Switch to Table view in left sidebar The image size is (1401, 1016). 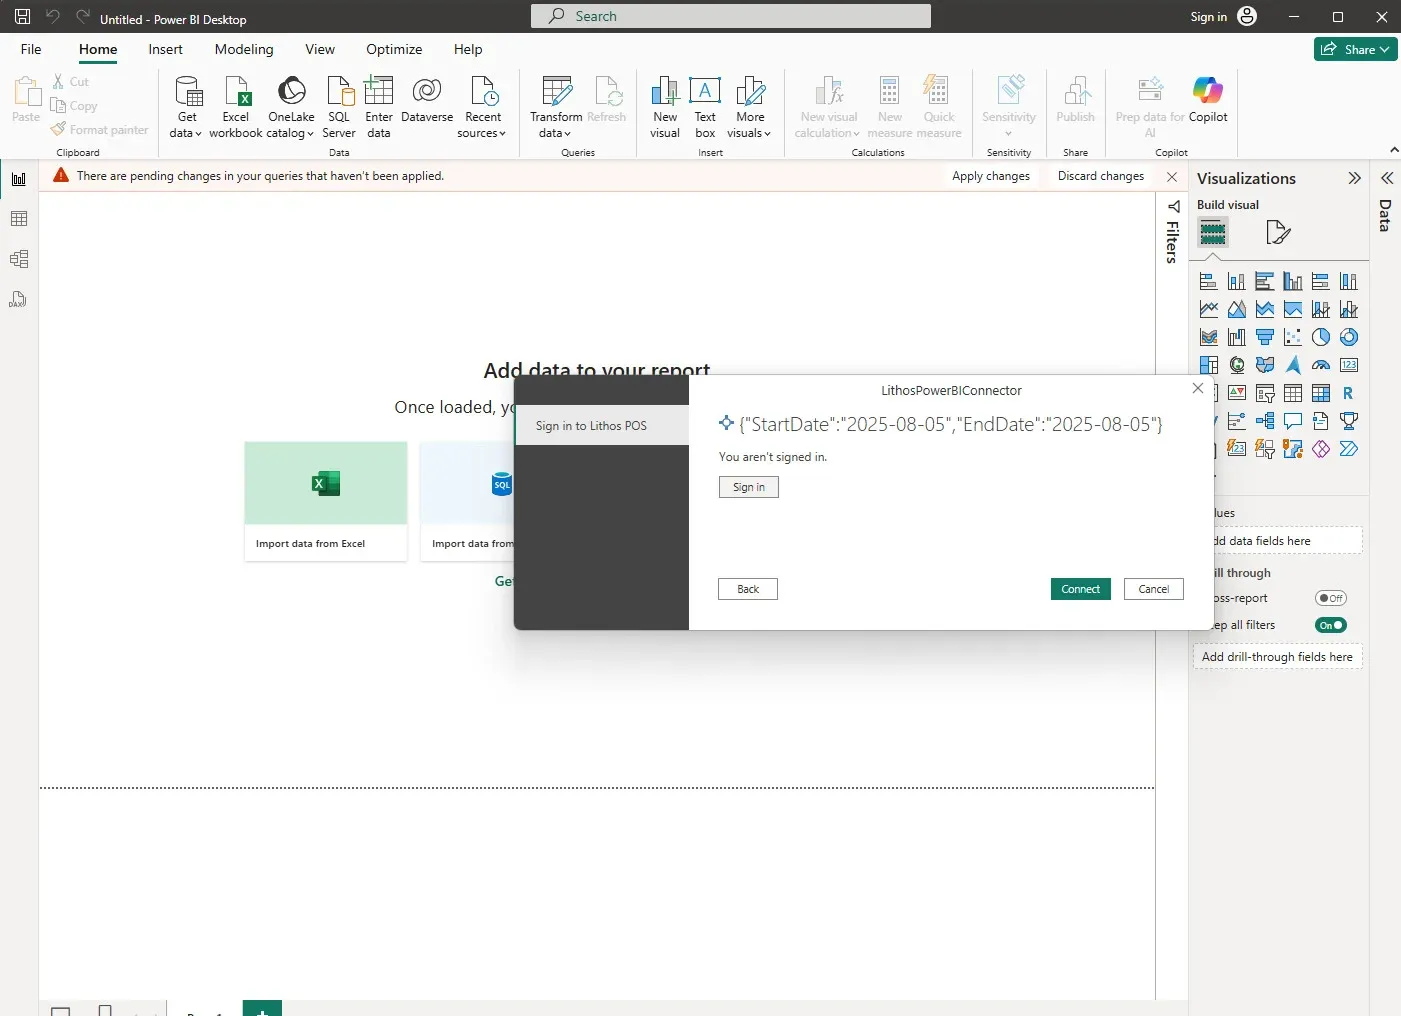[x=19, y=219]
